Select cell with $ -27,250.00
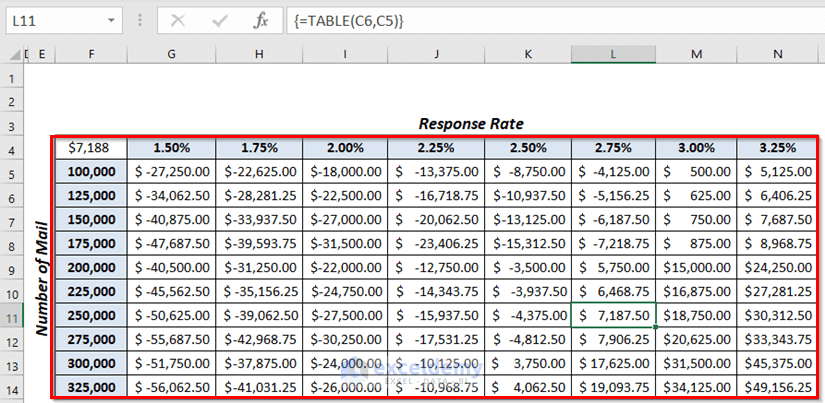This screenshot has height=403, width=825. (172, 172)
